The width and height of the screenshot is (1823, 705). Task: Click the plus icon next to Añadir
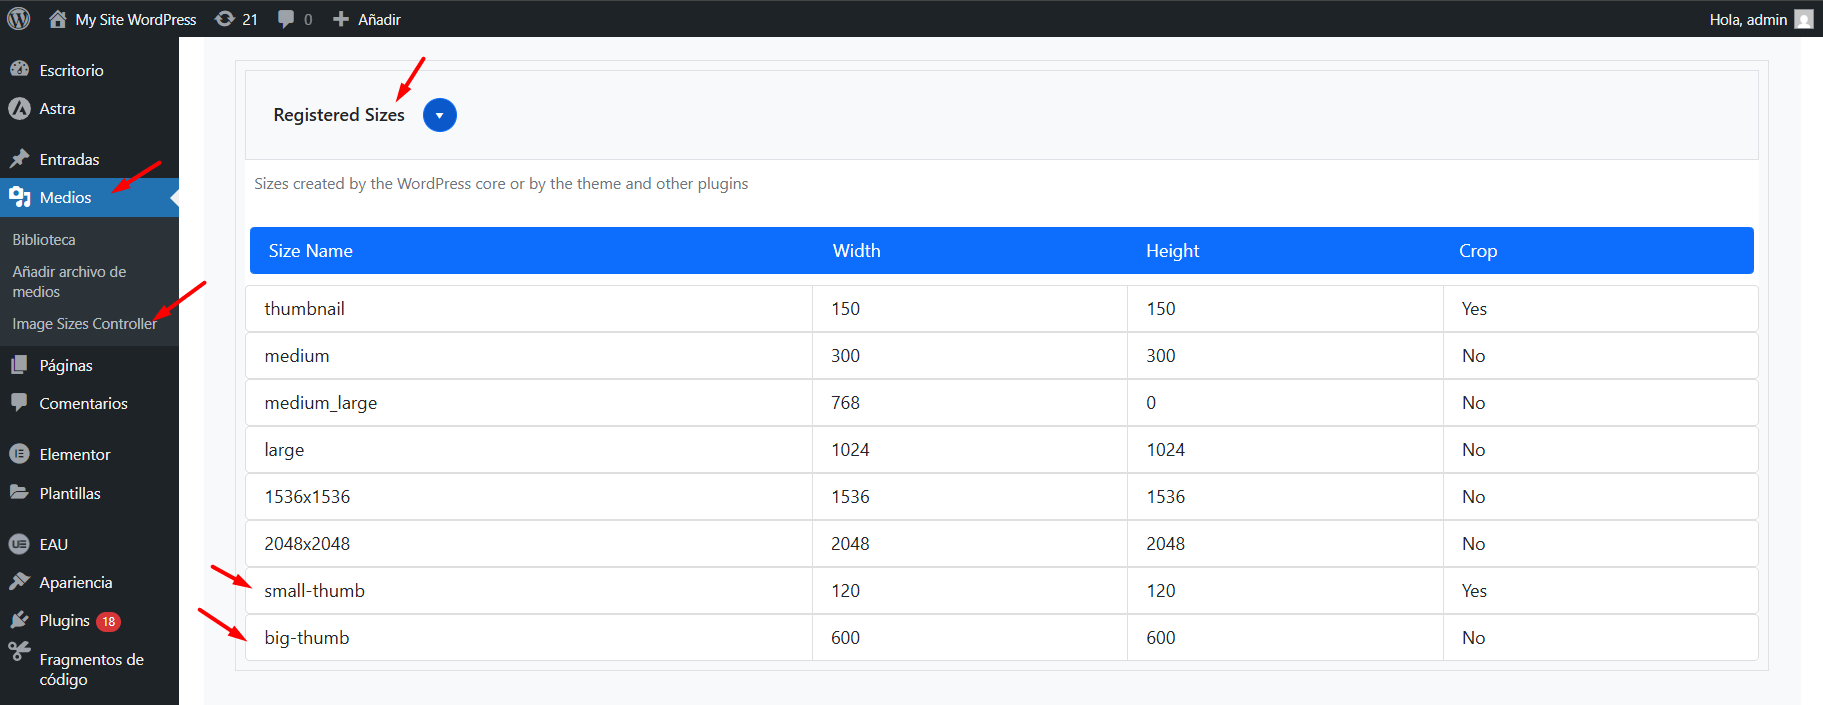pyautogui.click(x=341, y=19)
